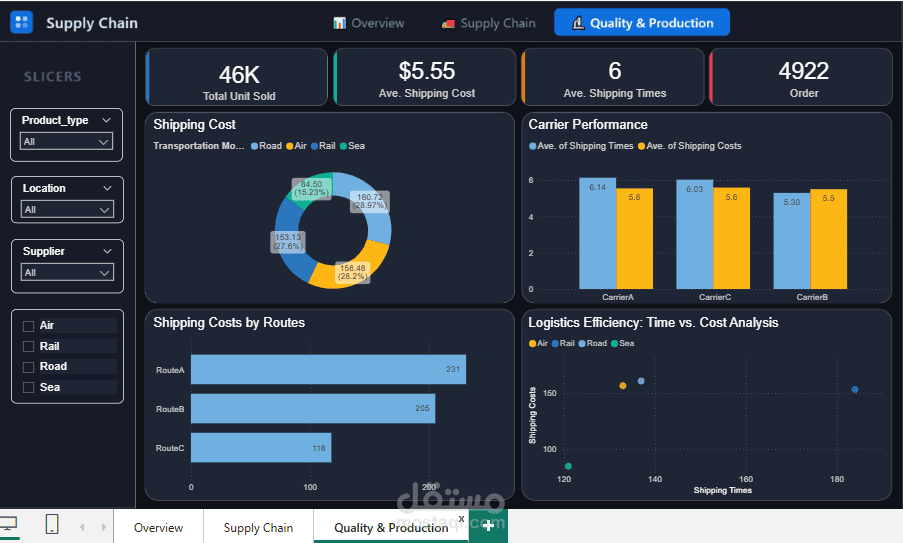Open the Overview page tab at bottom
Screen dimensions: 903x543
pos(158,527)
